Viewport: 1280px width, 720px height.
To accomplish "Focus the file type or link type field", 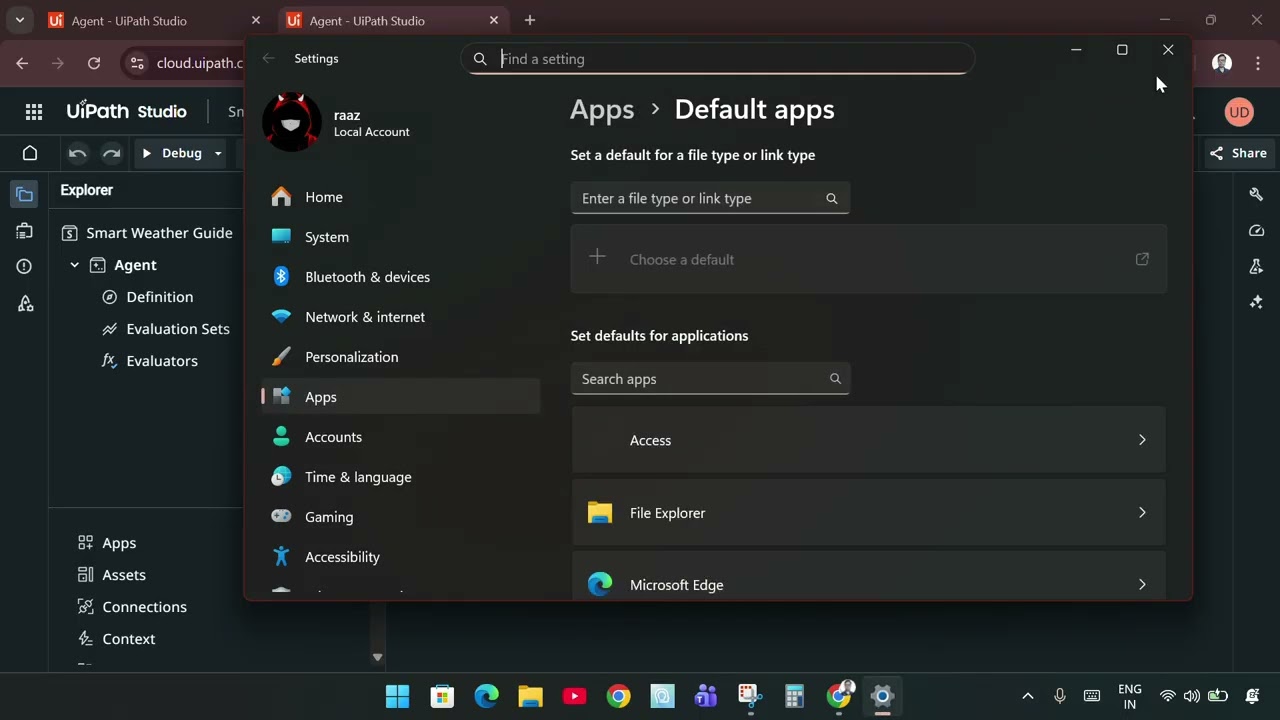I will pos(710,198).
